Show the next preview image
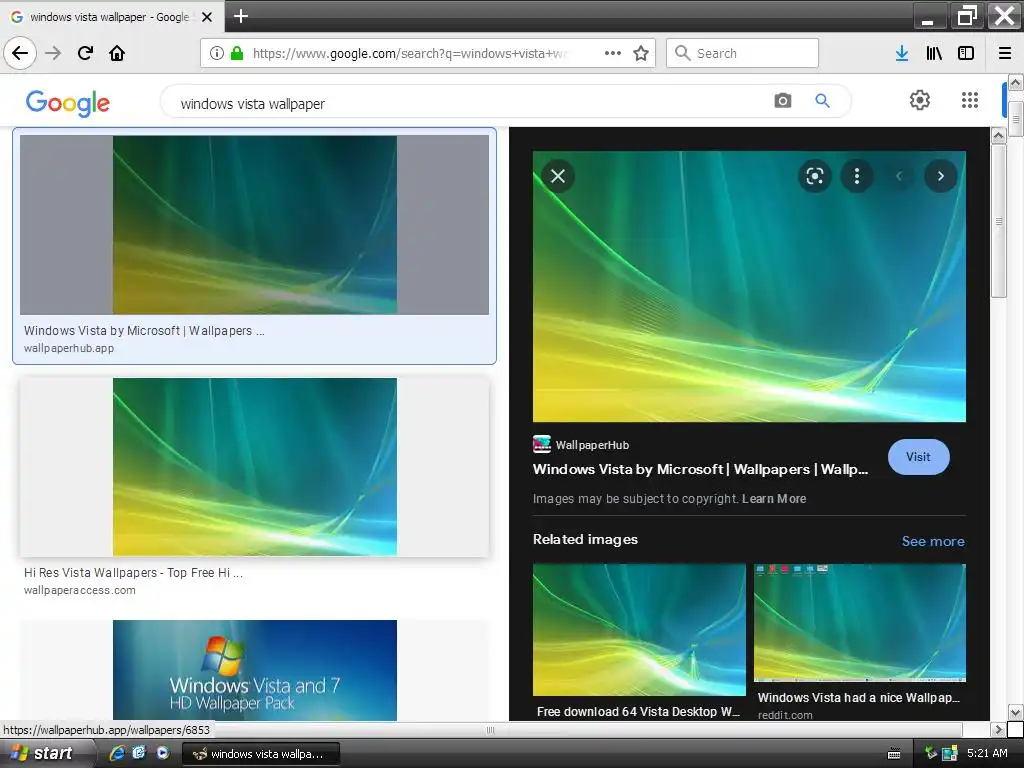 click(940, 176)
